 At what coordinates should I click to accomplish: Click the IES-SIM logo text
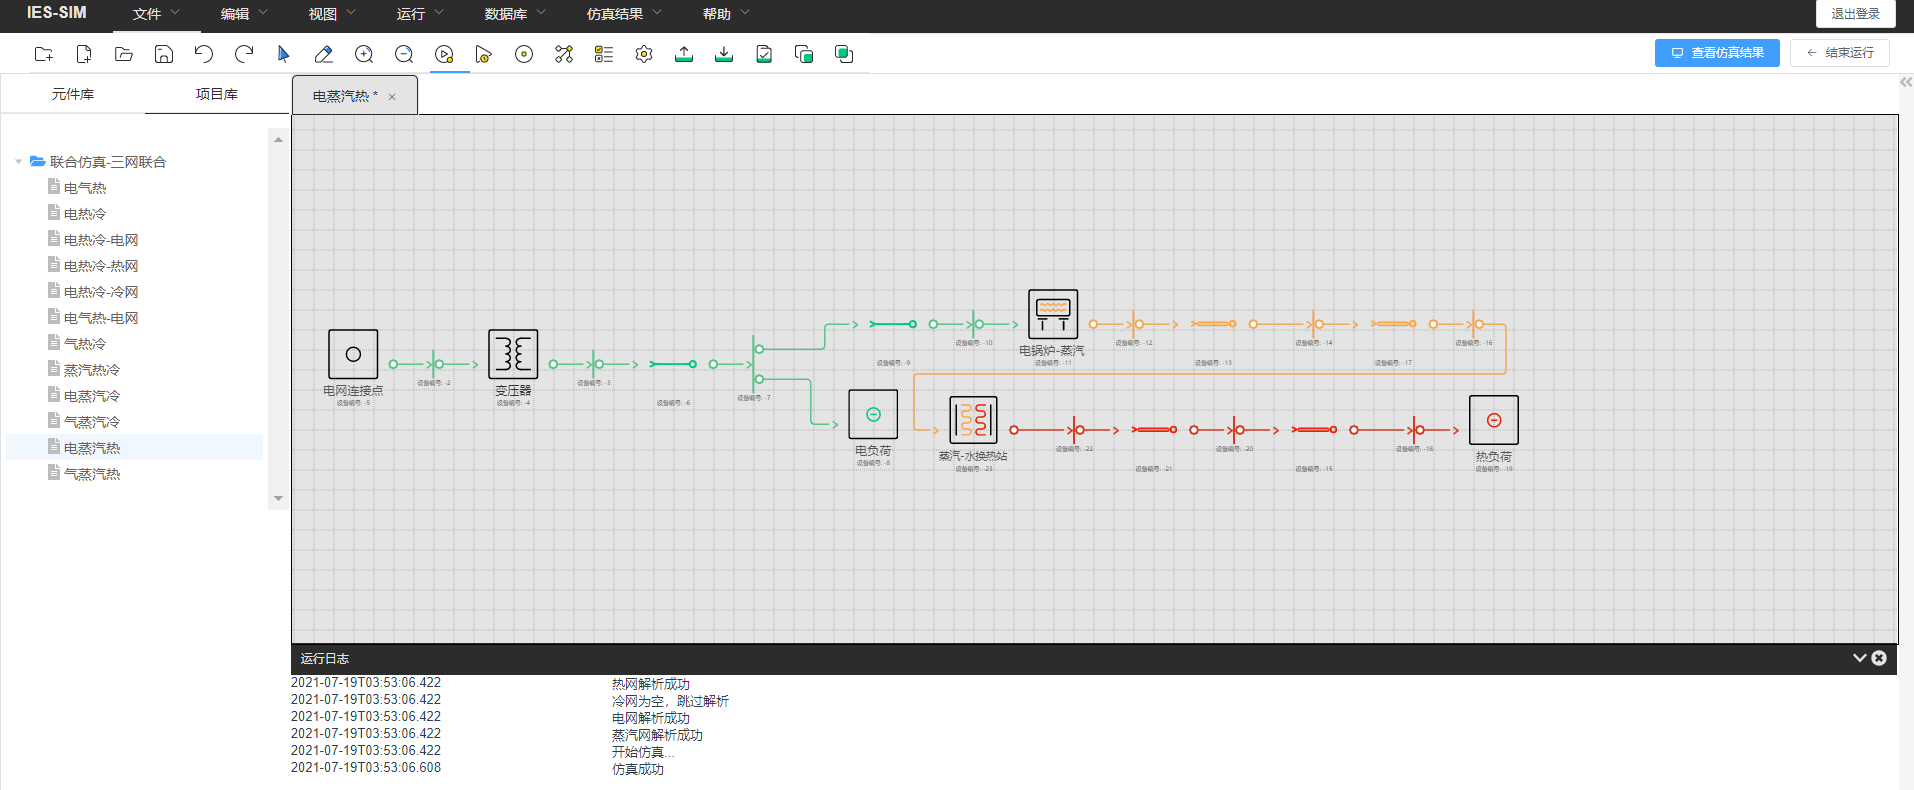(57, 13)
